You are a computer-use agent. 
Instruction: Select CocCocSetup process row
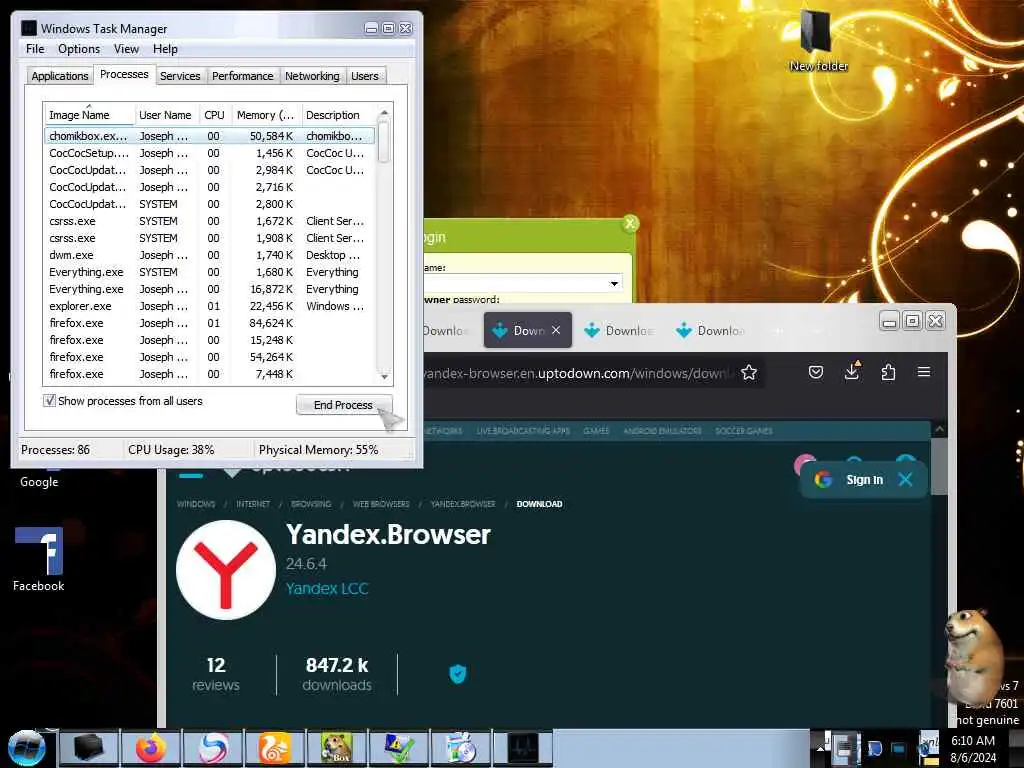coord(210,153)
